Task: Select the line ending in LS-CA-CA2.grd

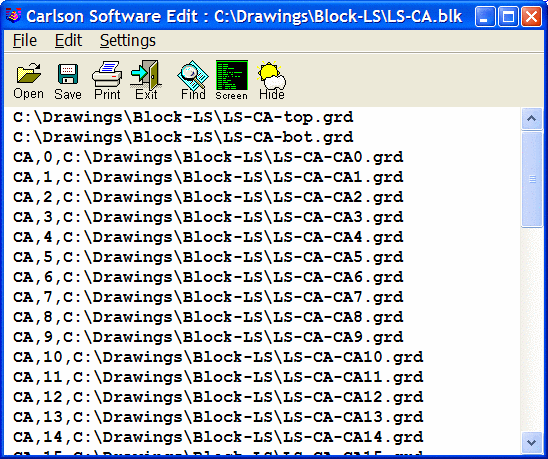Action: [x=208, y=197]
